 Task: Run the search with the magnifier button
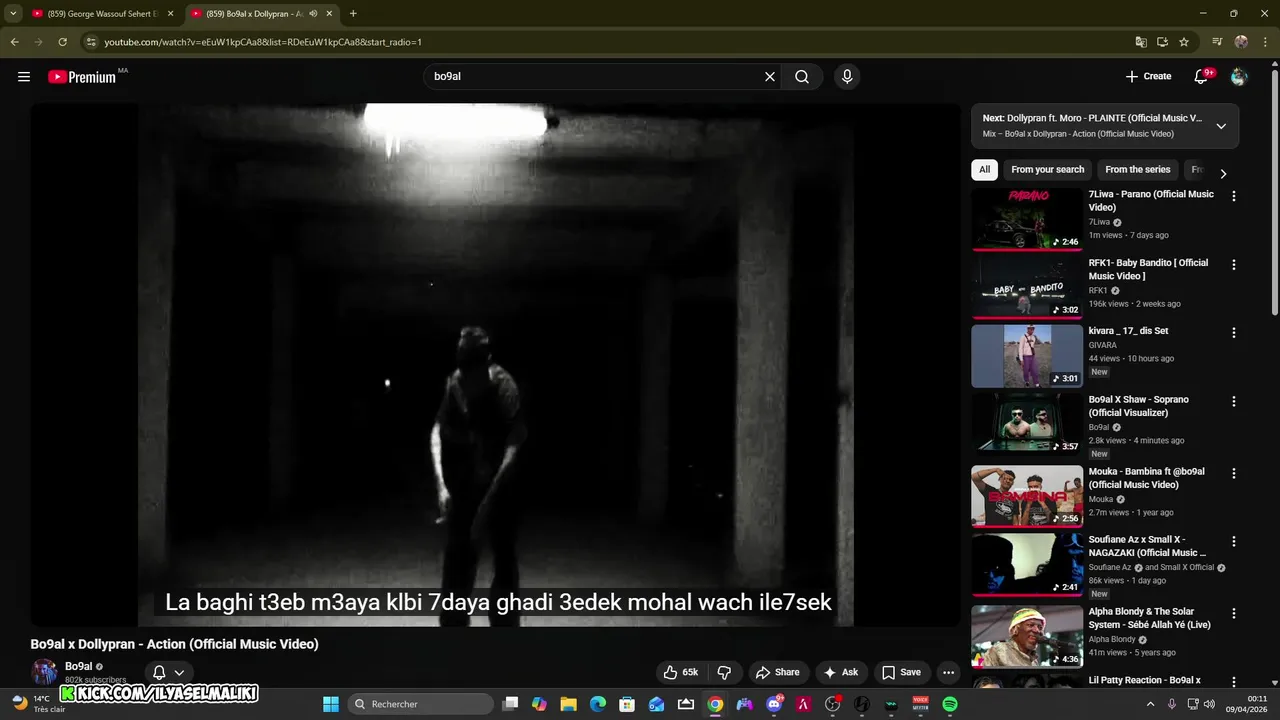pos(802,76)
